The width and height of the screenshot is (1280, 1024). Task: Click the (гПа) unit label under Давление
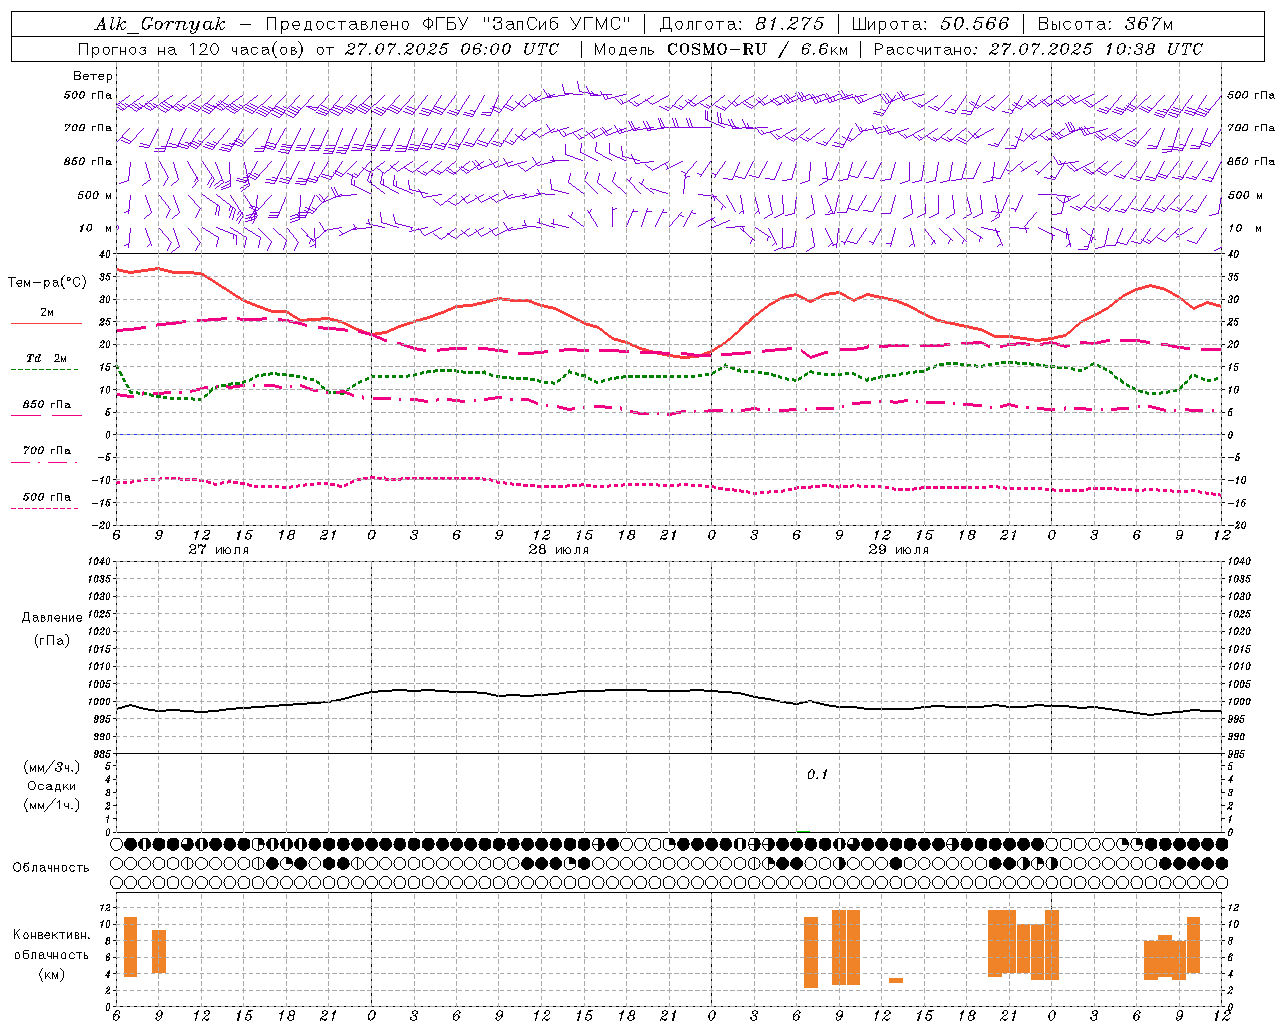[52, 640]
